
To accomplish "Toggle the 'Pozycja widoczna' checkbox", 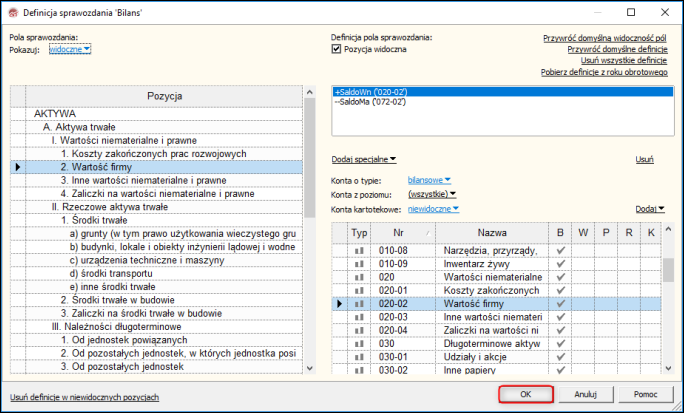I will click(x=337, y=48).
